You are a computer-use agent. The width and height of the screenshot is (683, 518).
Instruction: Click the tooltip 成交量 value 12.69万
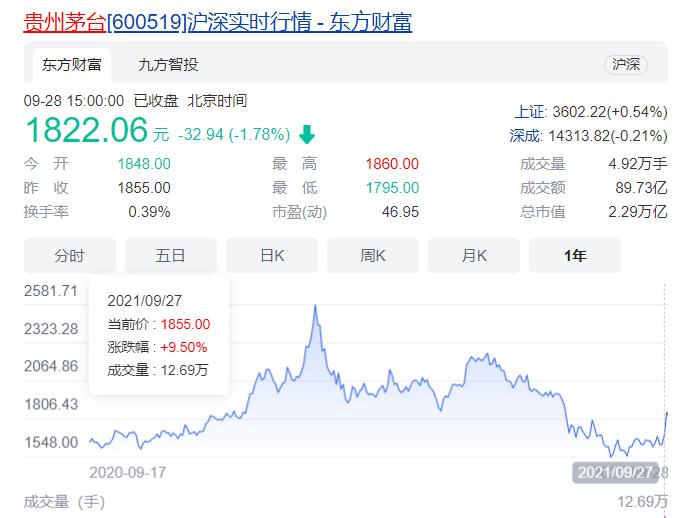coord(185,370)
